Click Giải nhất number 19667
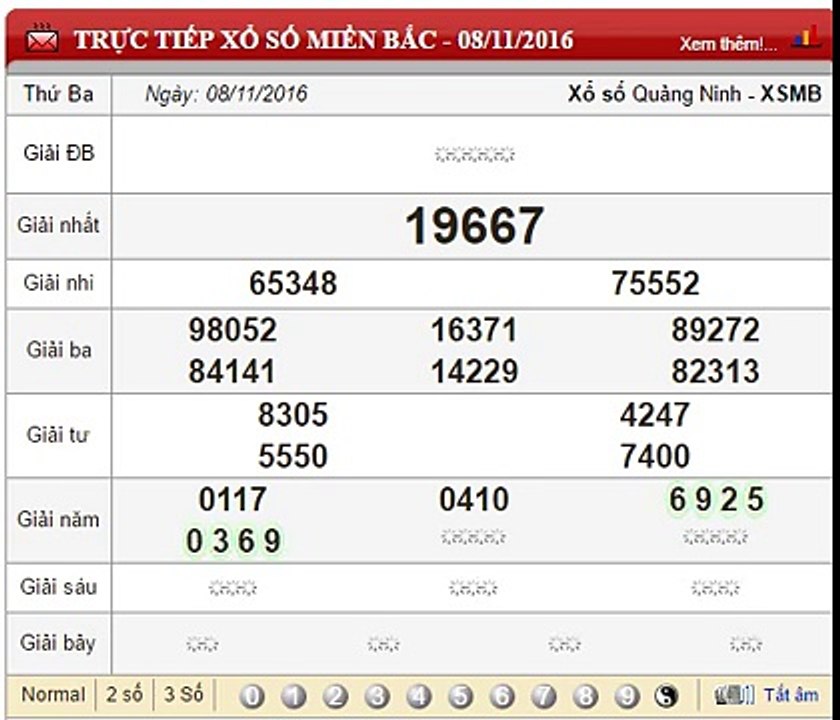Screen dimensions: 840x720 [475, 226]
